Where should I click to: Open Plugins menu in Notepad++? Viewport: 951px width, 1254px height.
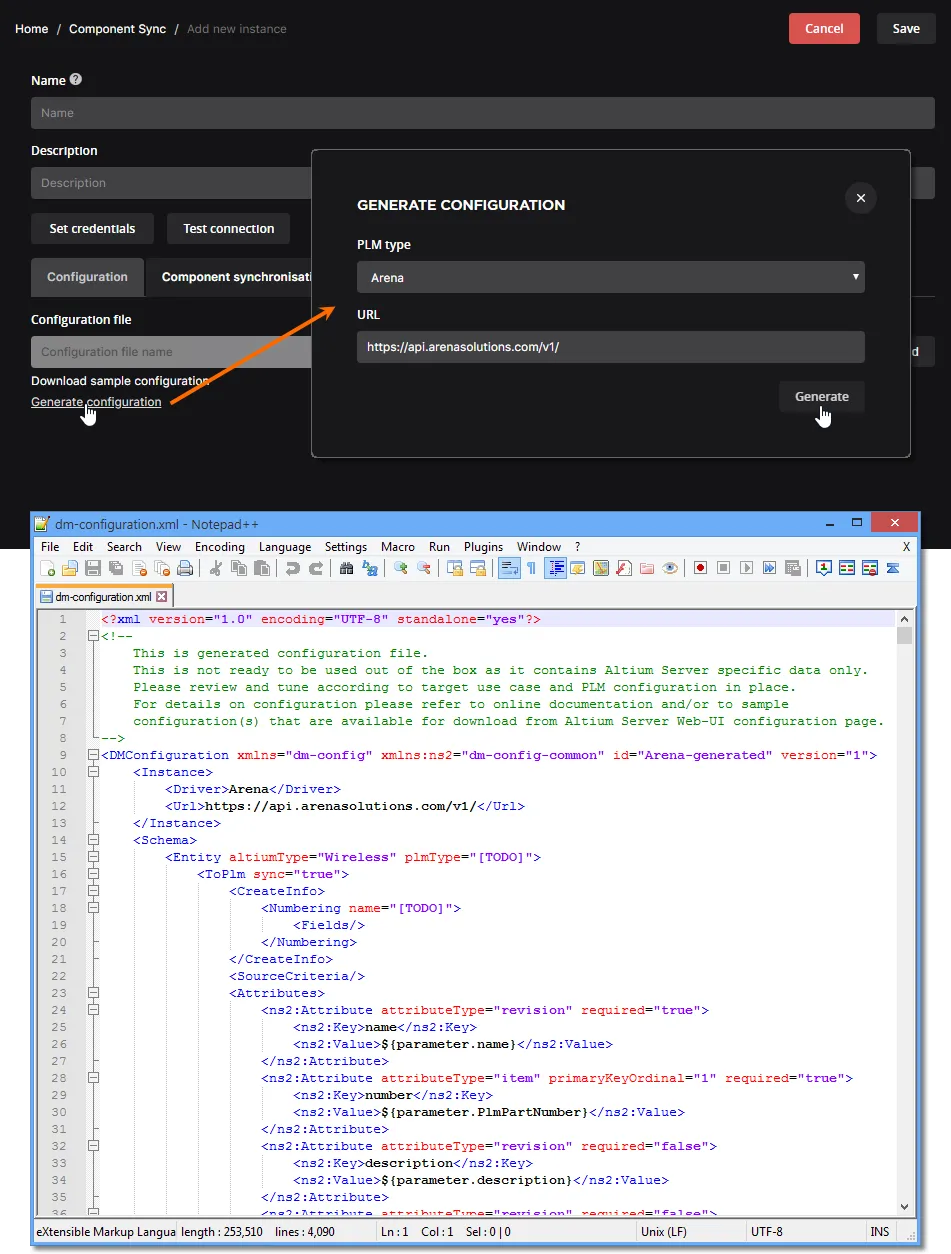tap(484, 547)
